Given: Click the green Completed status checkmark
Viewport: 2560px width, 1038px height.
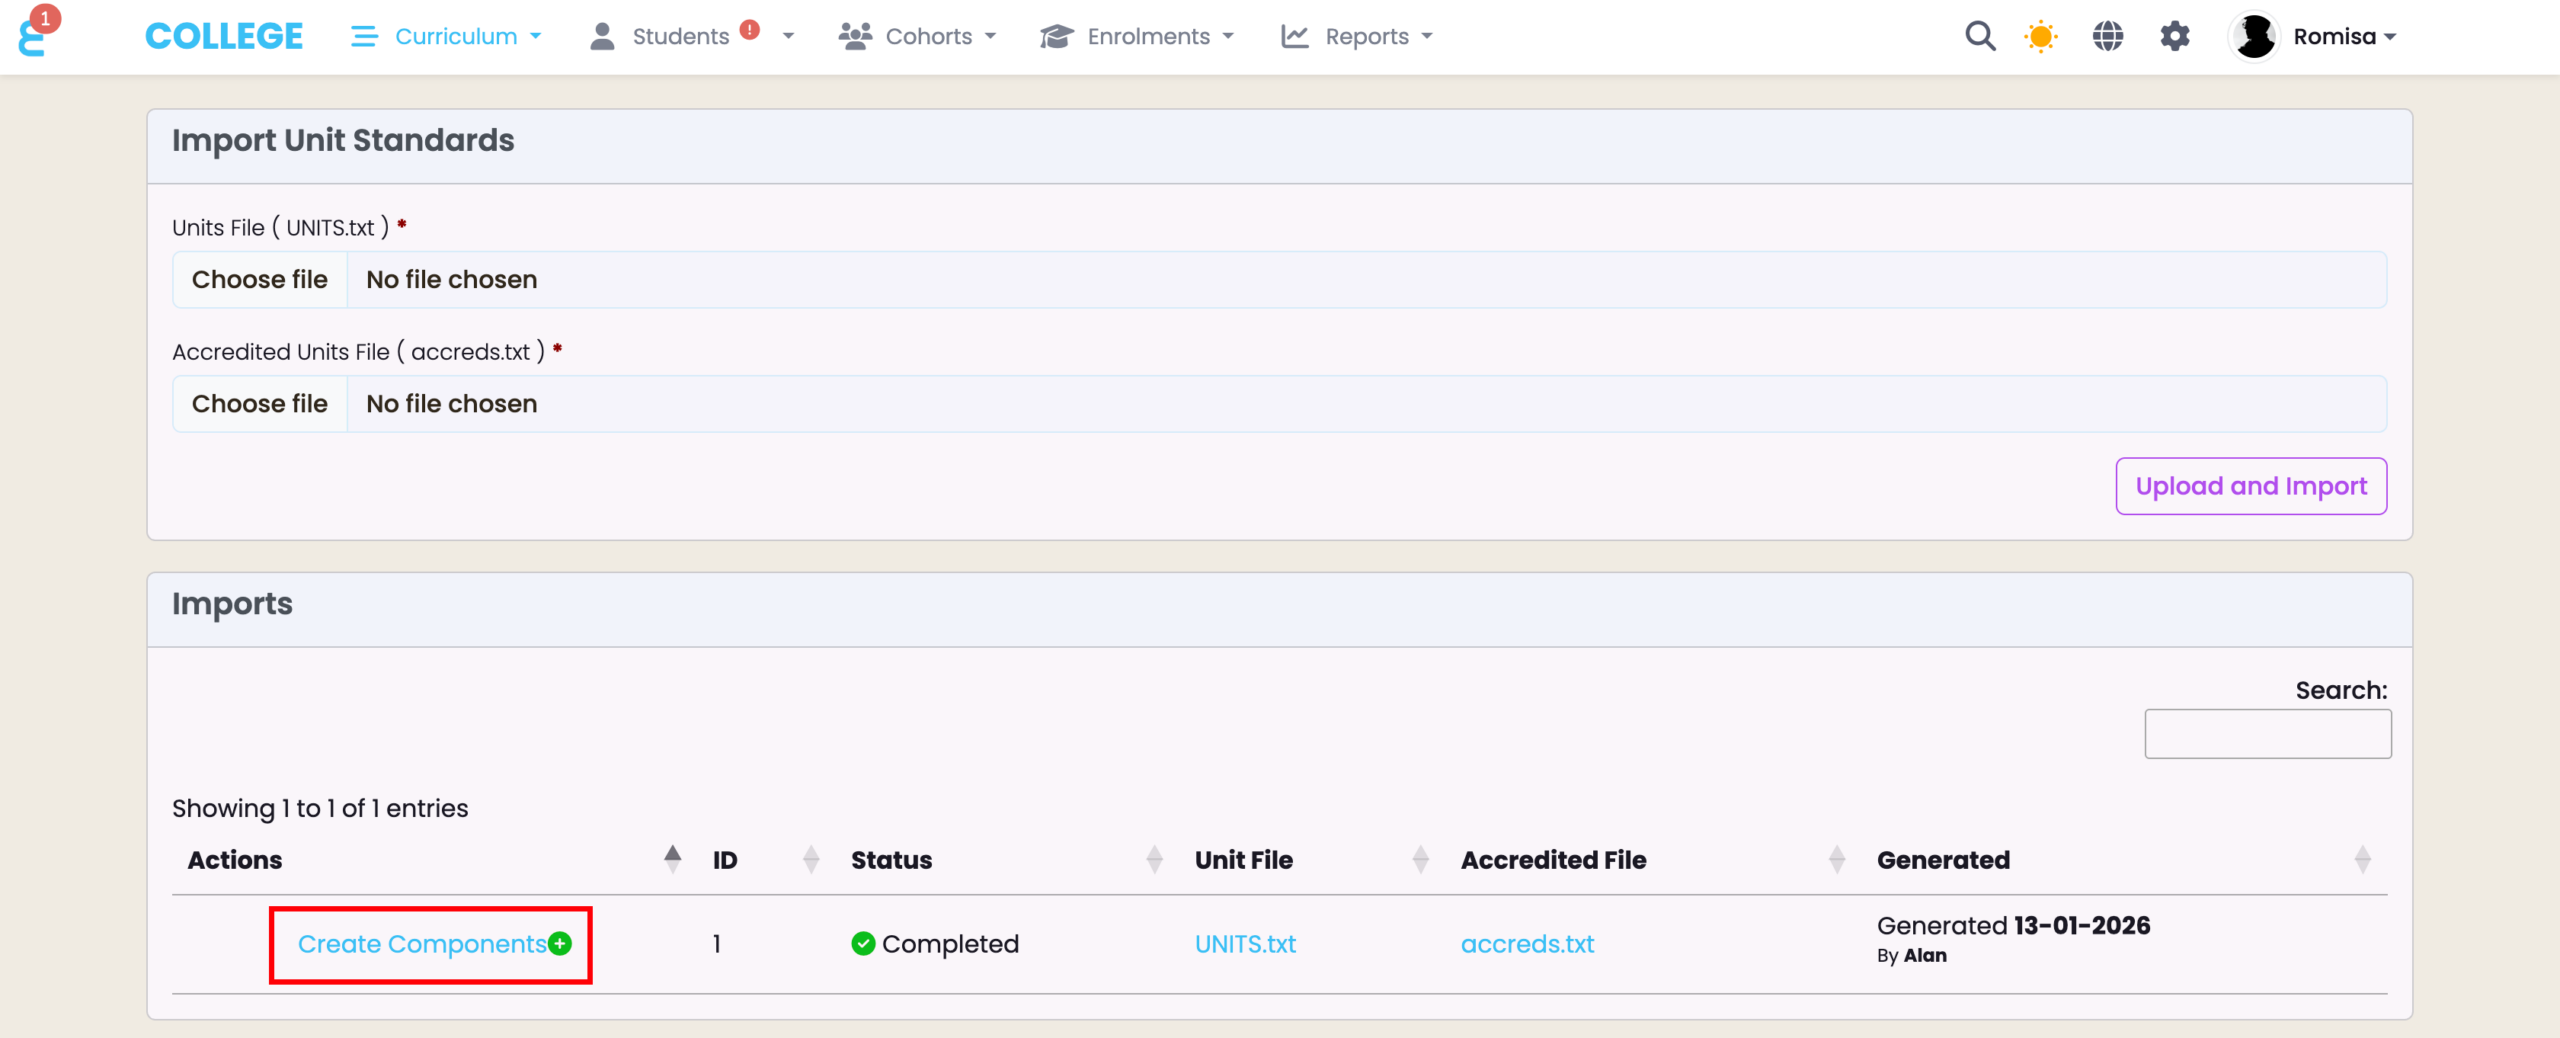Looking at the screenshot, I should 863,943.
